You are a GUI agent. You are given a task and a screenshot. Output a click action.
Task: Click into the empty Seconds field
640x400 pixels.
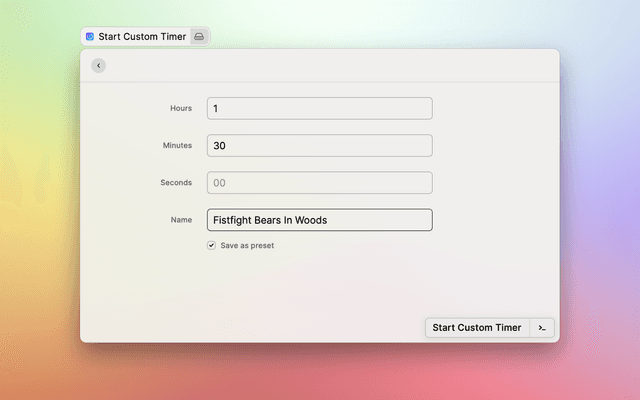tap(319, 183)
